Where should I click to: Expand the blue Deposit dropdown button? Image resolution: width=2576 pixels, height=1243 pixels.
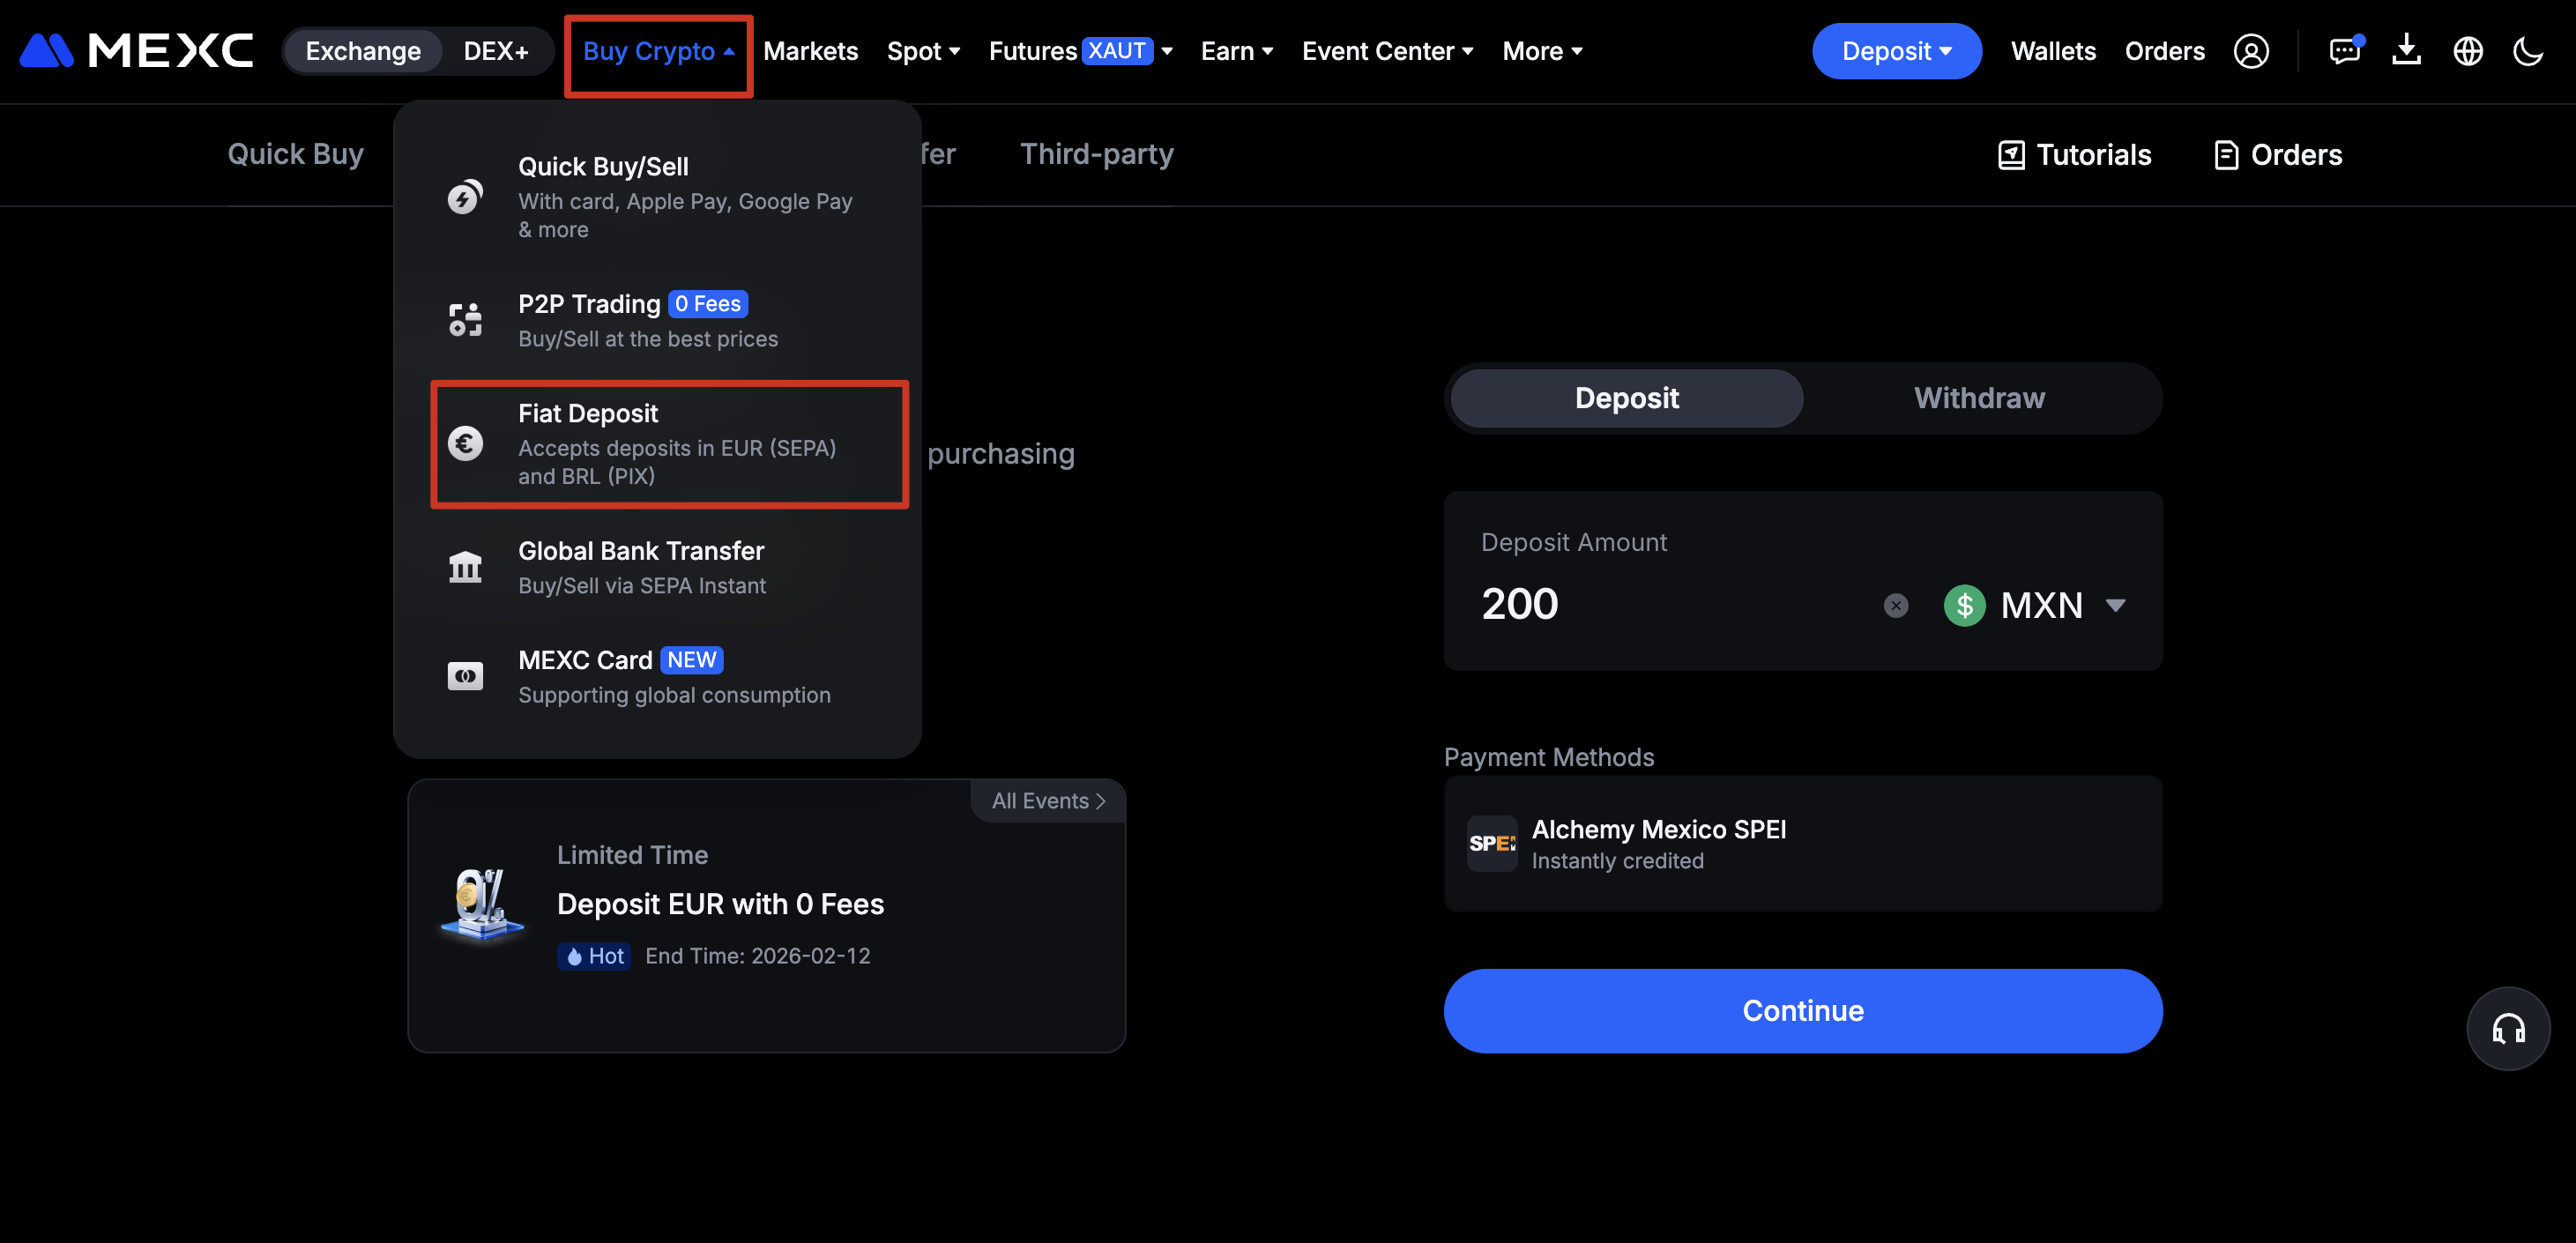(x=1895, y=51)
